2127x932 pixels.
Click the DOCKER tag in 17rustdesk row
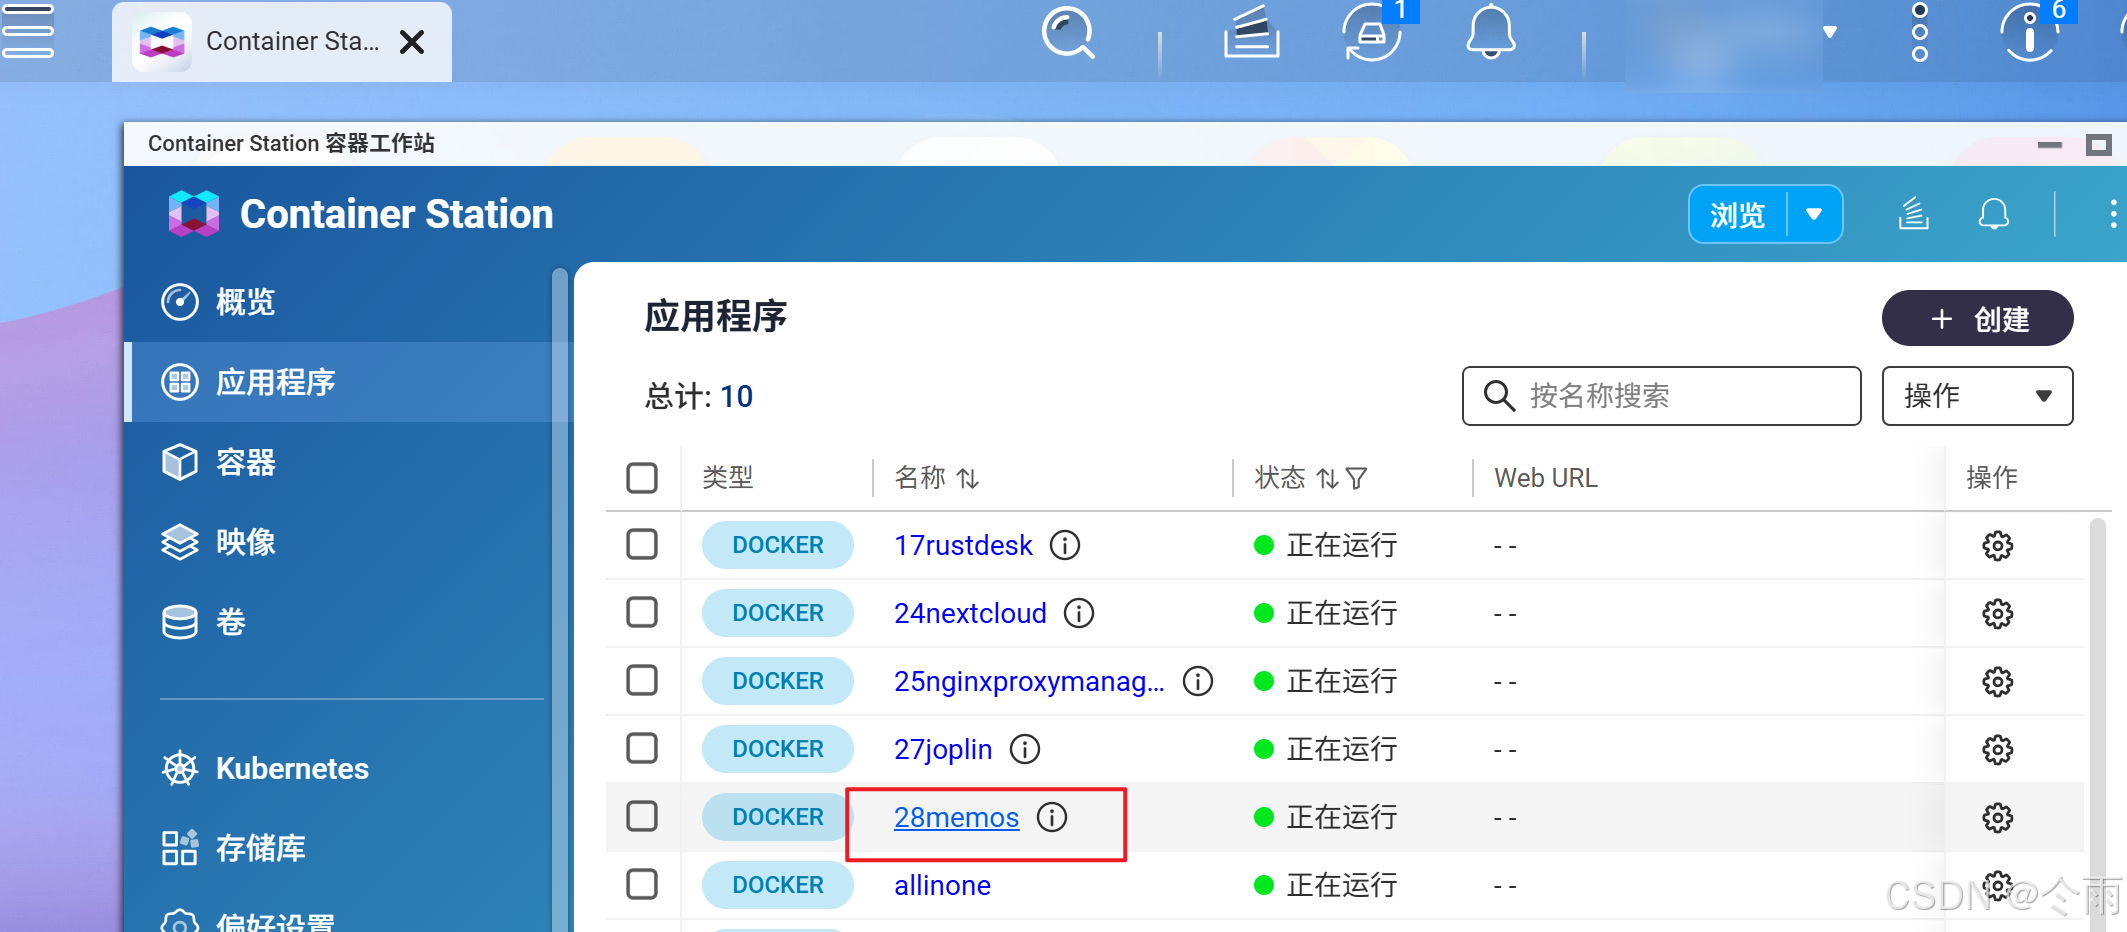click(778, 545)
